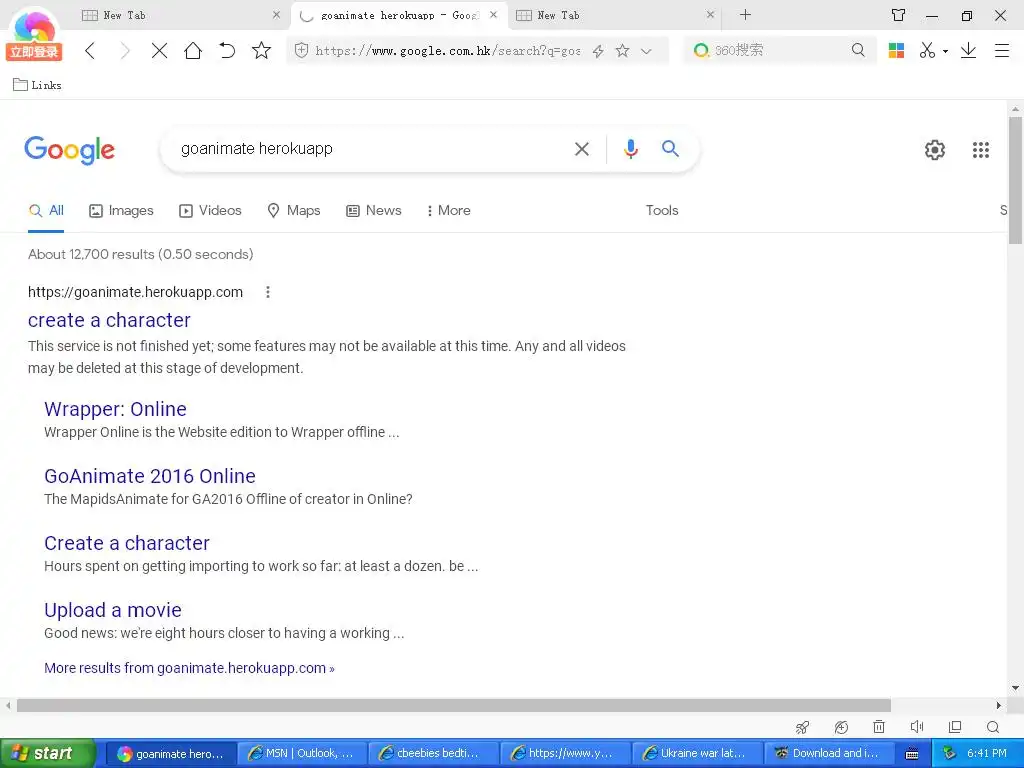Click the undo/restore closed tab icon
The width and height of the screenshot is (1024, 768).
(x=227, y=50)
